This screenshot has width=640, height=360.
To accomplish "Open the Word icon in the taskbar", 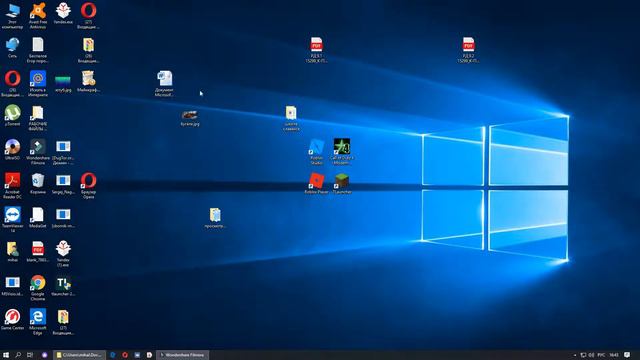I will 137,355.
